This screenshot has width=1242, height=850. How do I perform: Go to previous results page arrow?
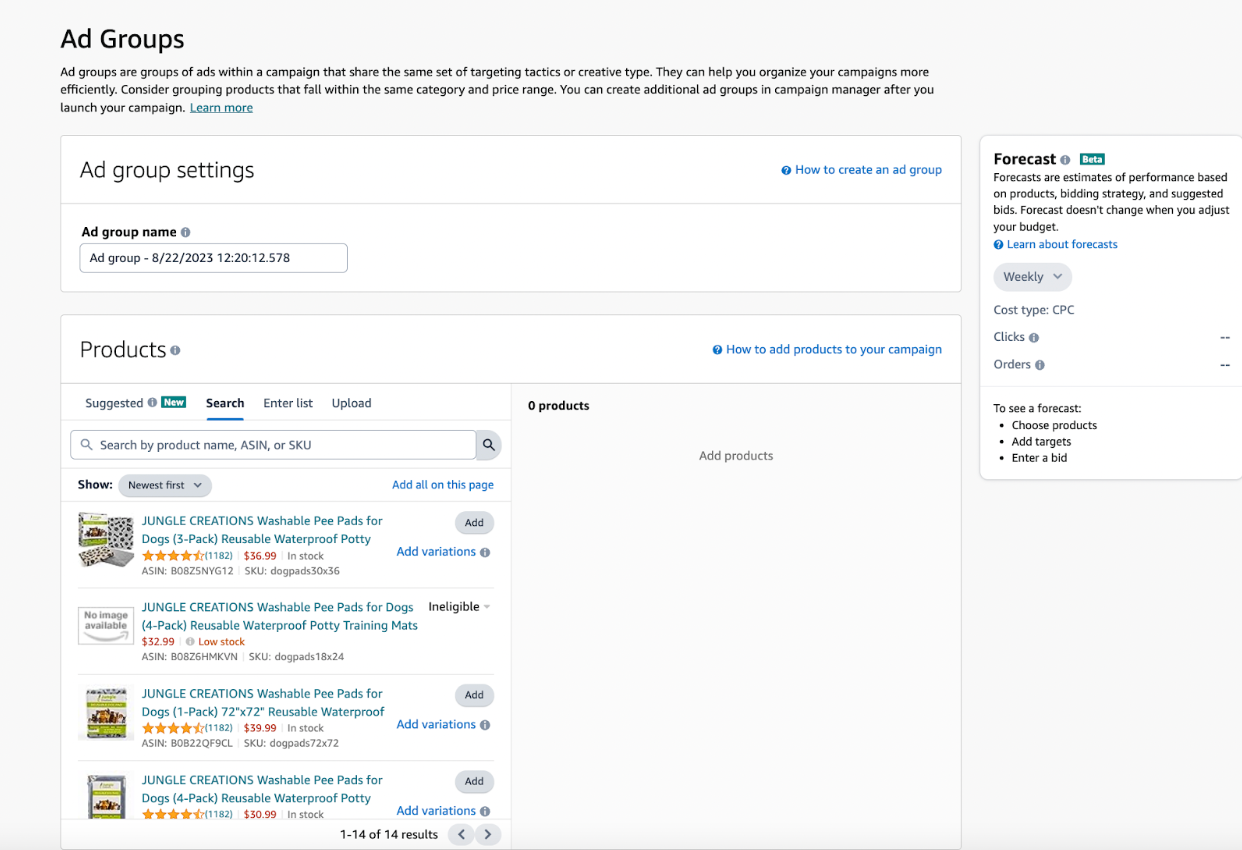tap(461, 834)
